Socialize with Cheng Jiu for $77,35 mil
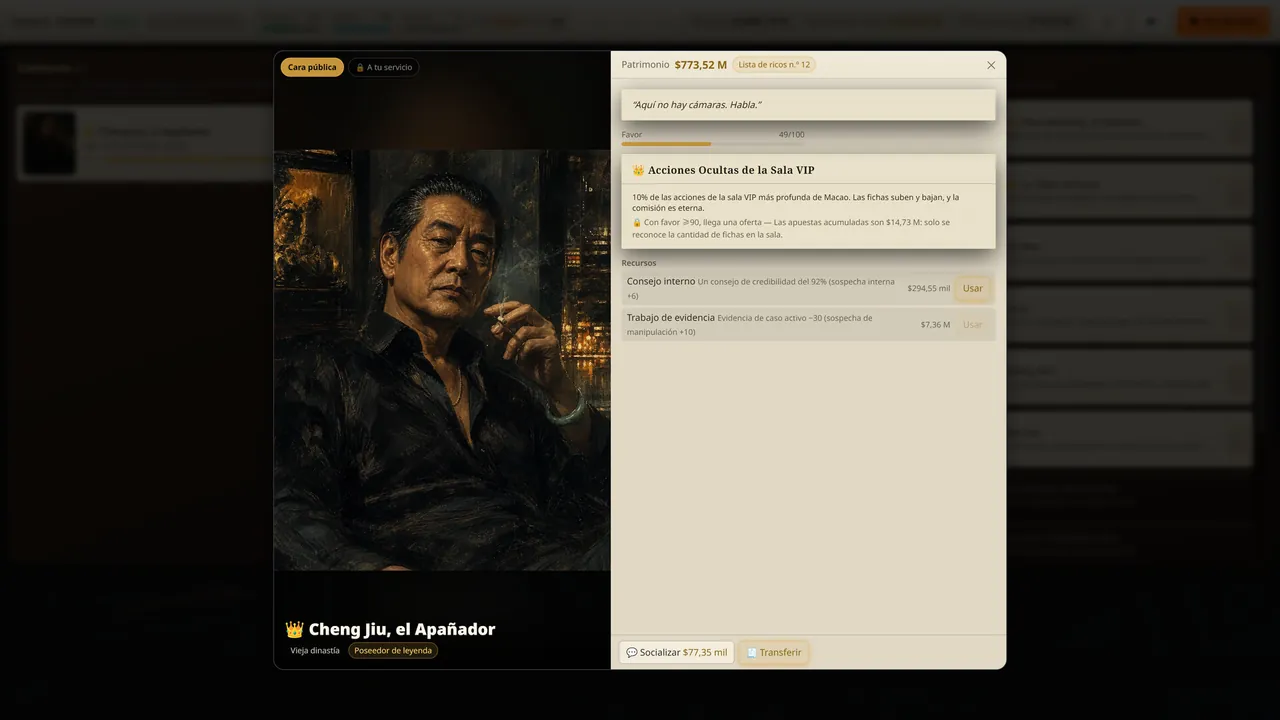 pos(677,653)
